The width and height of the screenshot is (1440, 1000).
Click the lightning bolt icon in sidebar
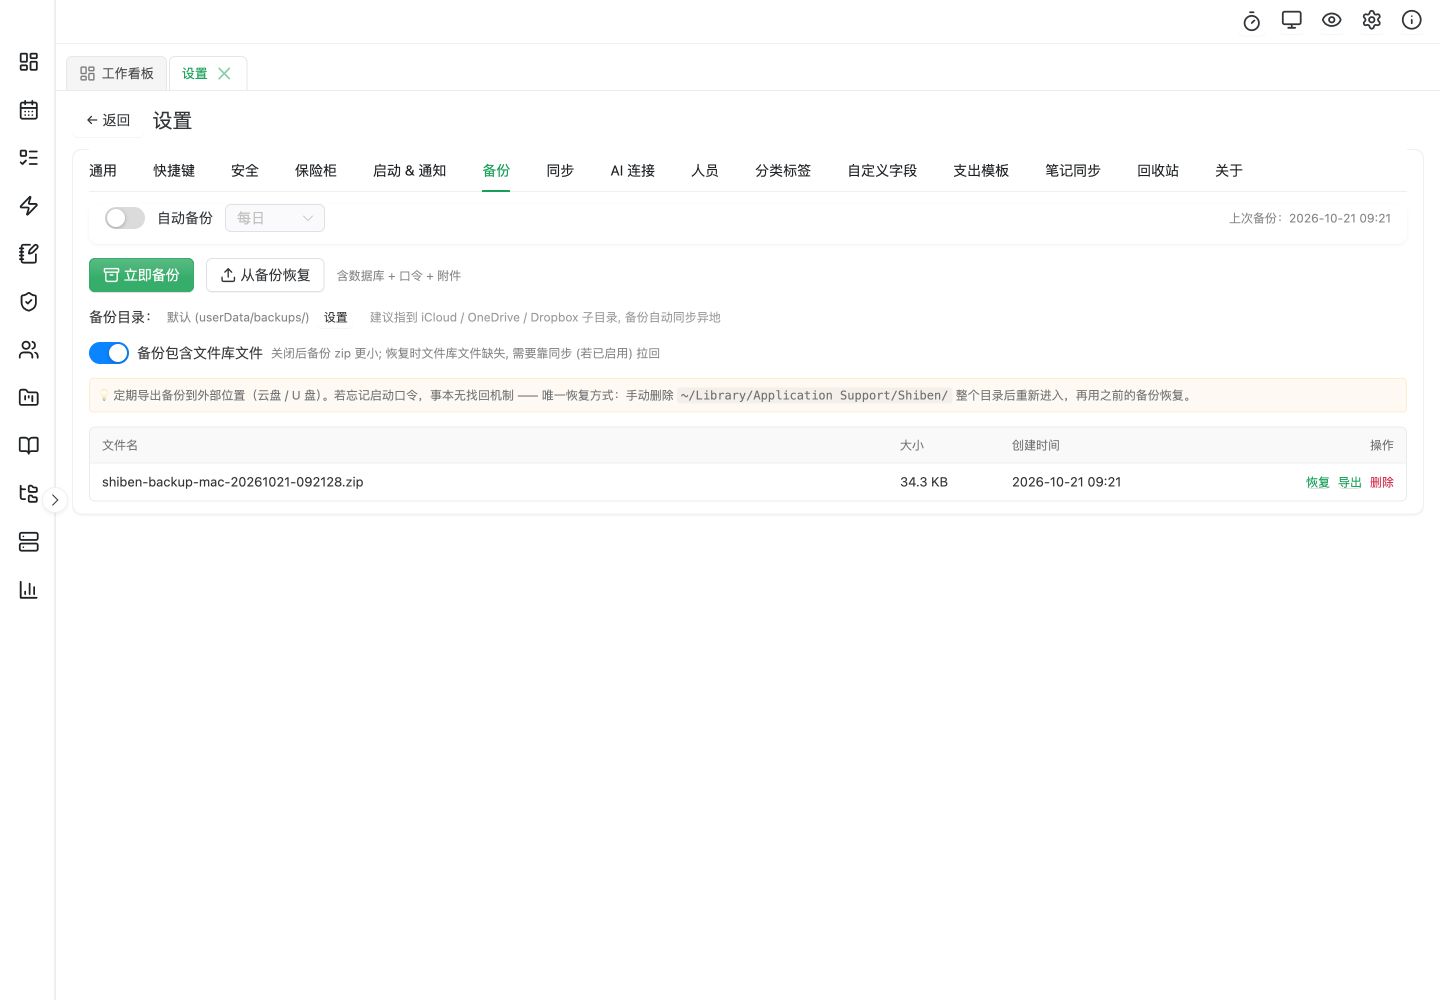point(29,206)
